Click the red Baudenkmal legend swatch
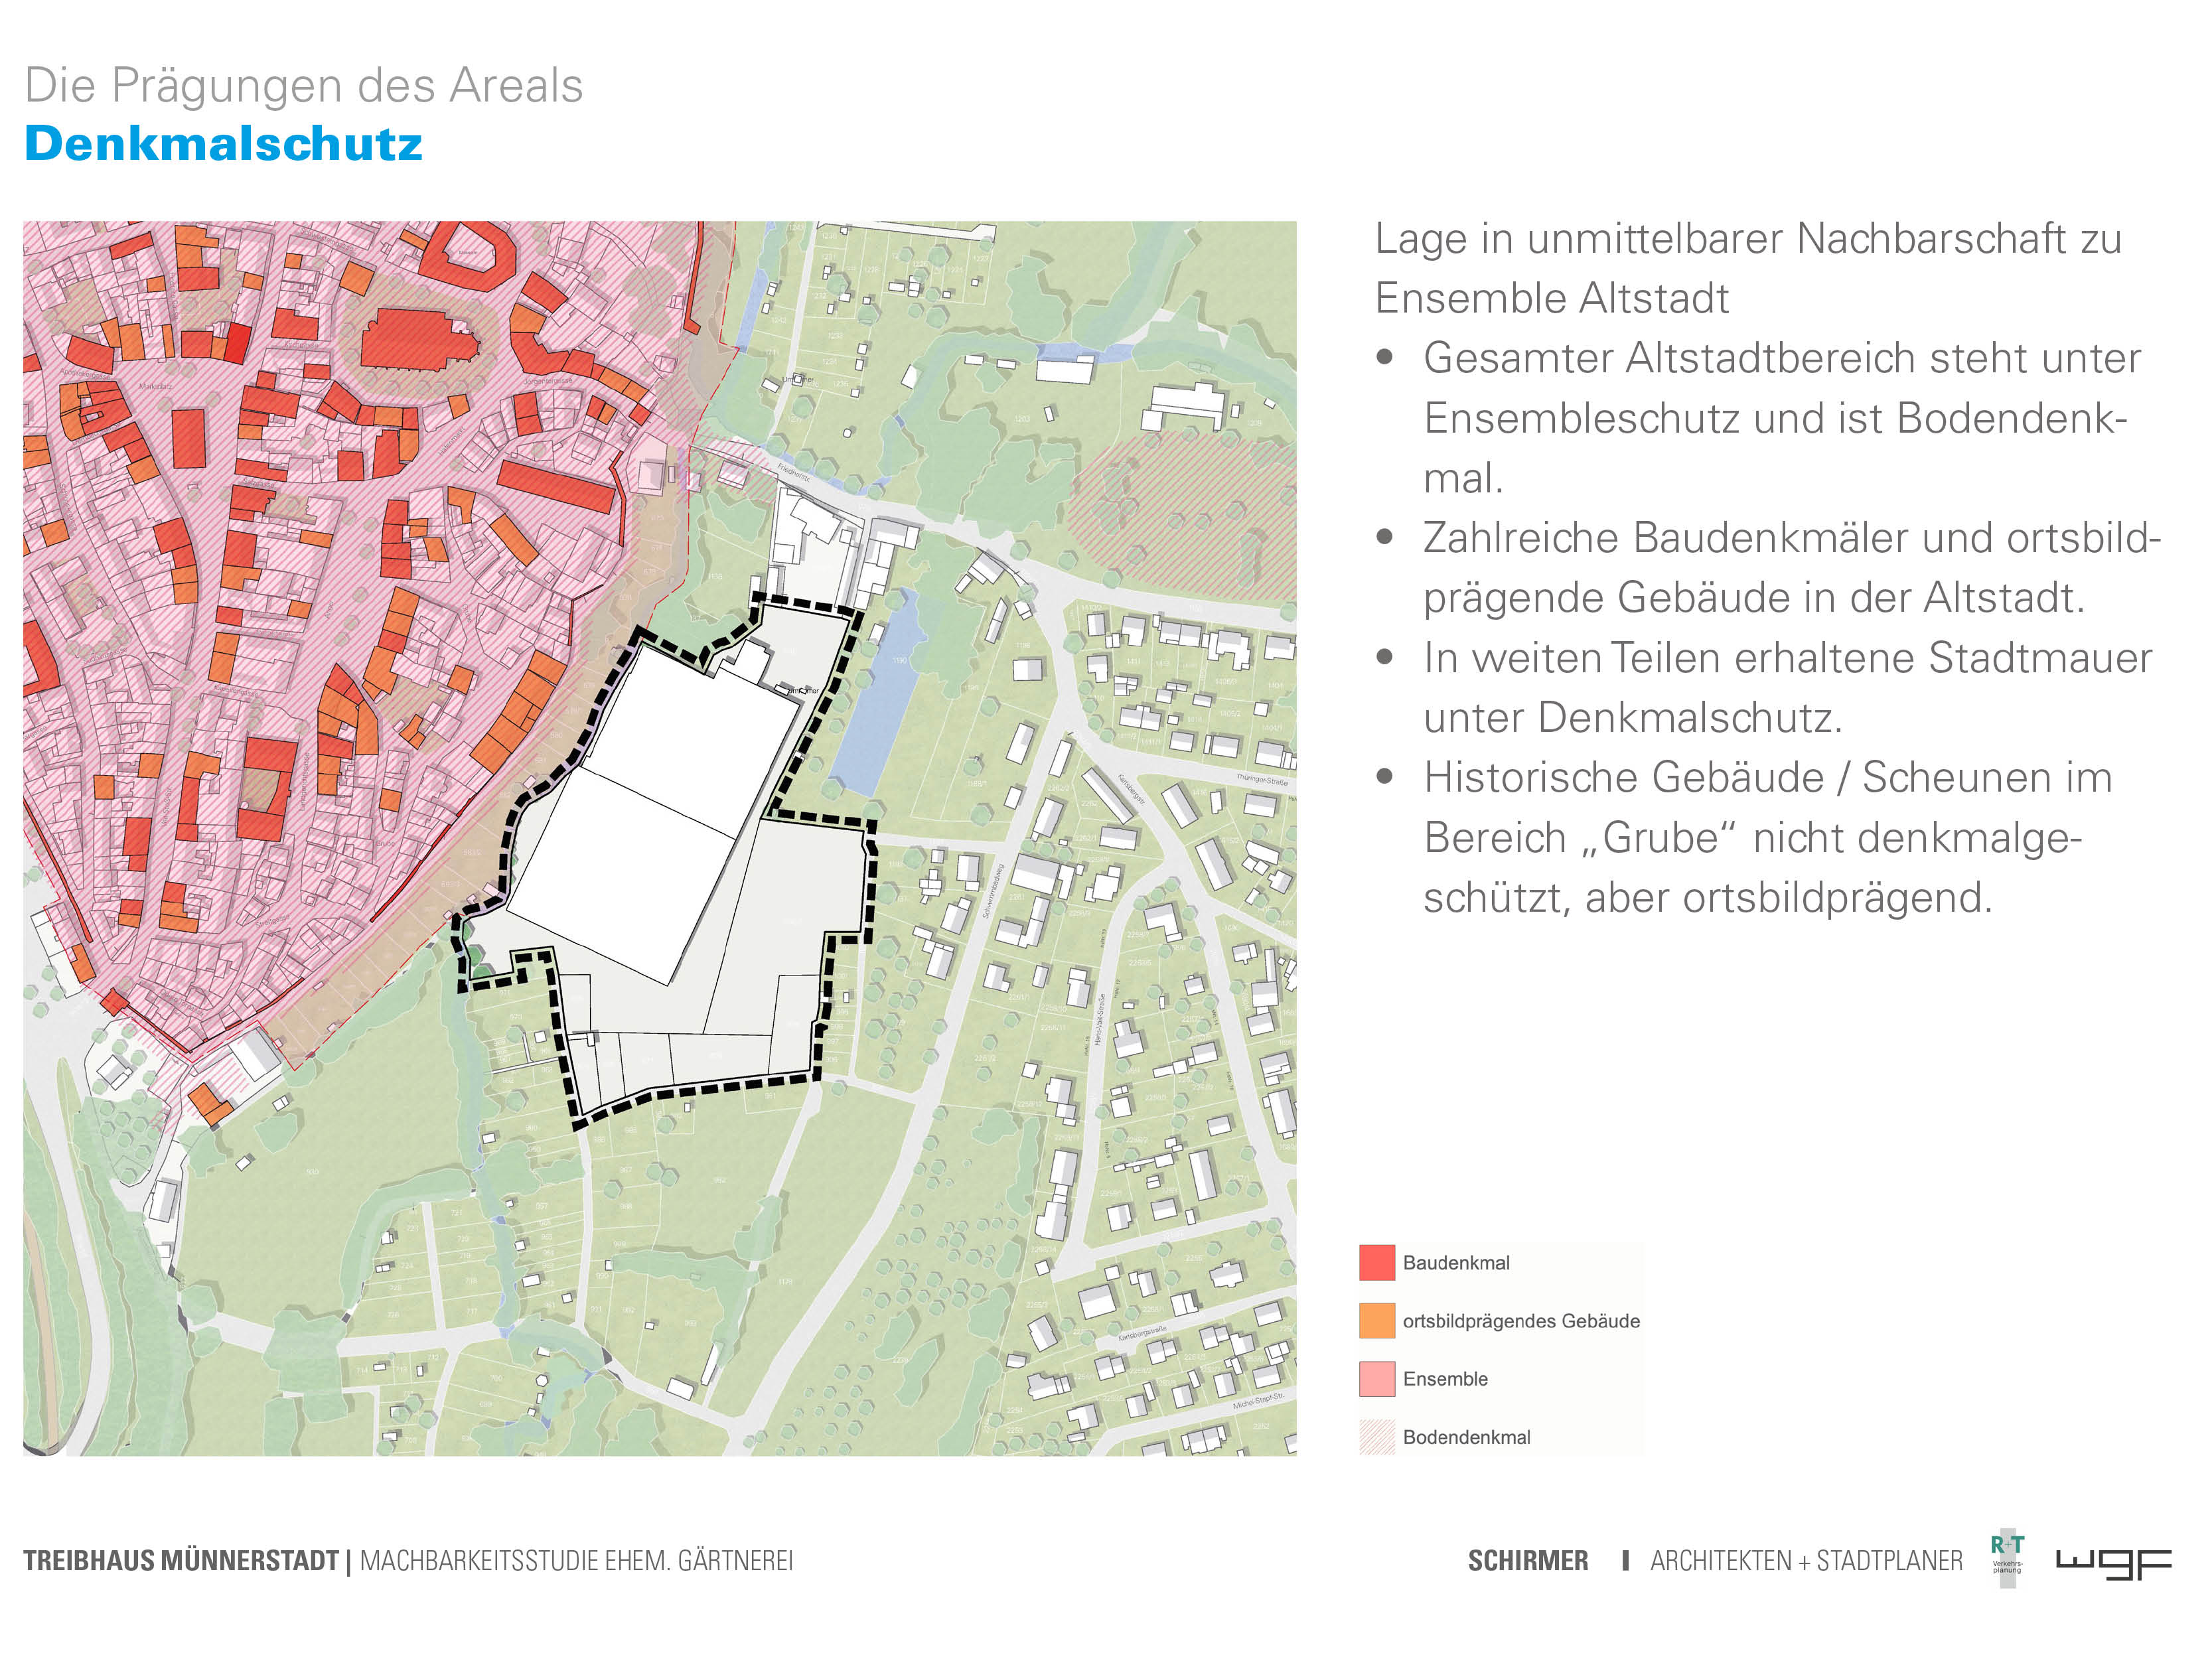The image size is (2212, 1659). click(x=1376, y=1263)
